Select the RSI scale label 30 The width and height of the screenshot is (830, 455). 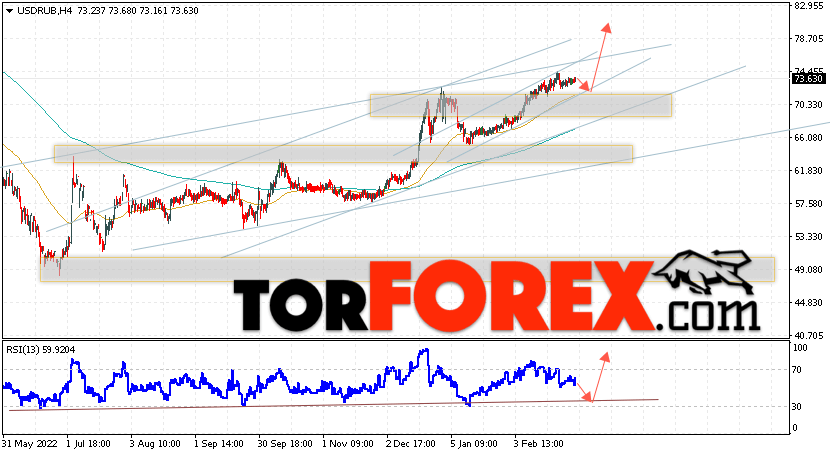point(798,406)
